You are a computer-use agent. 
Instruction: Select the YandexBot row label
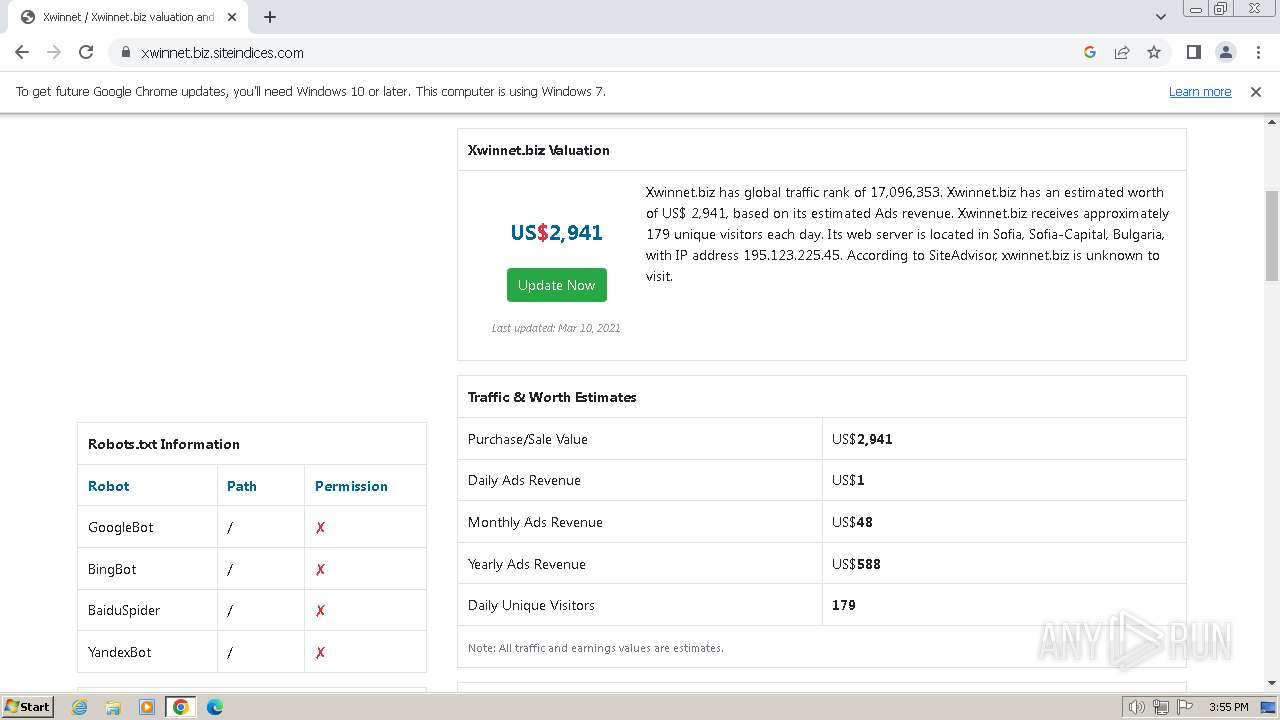coord(120,652)
